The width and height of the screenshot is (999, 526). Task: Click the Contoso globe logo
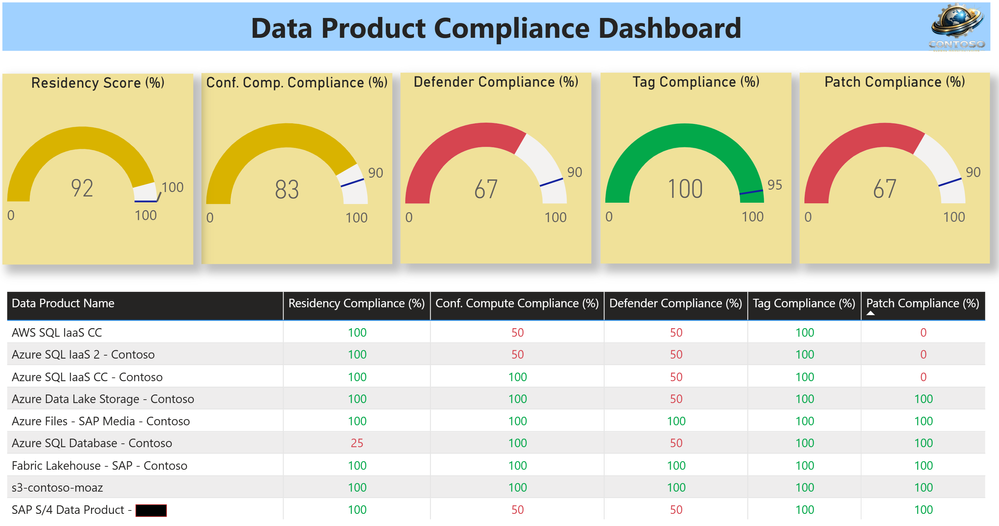958,27
